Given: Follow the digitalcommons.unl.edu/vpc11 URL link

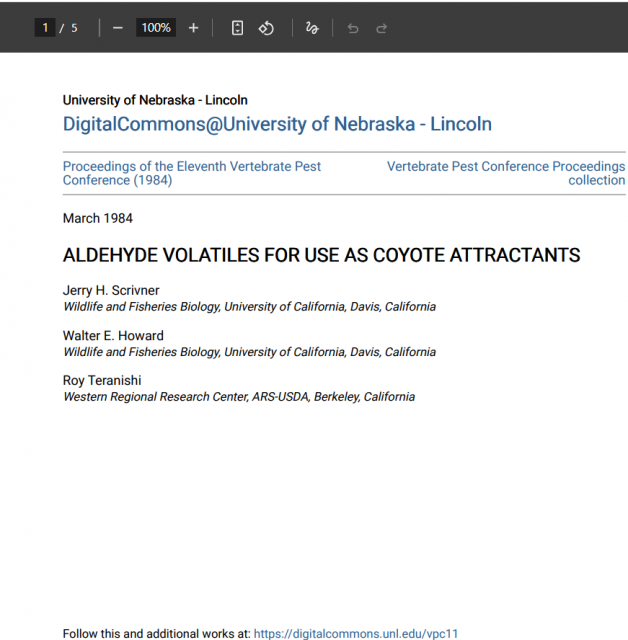Looking at the screenshot, I should [355, 633].
